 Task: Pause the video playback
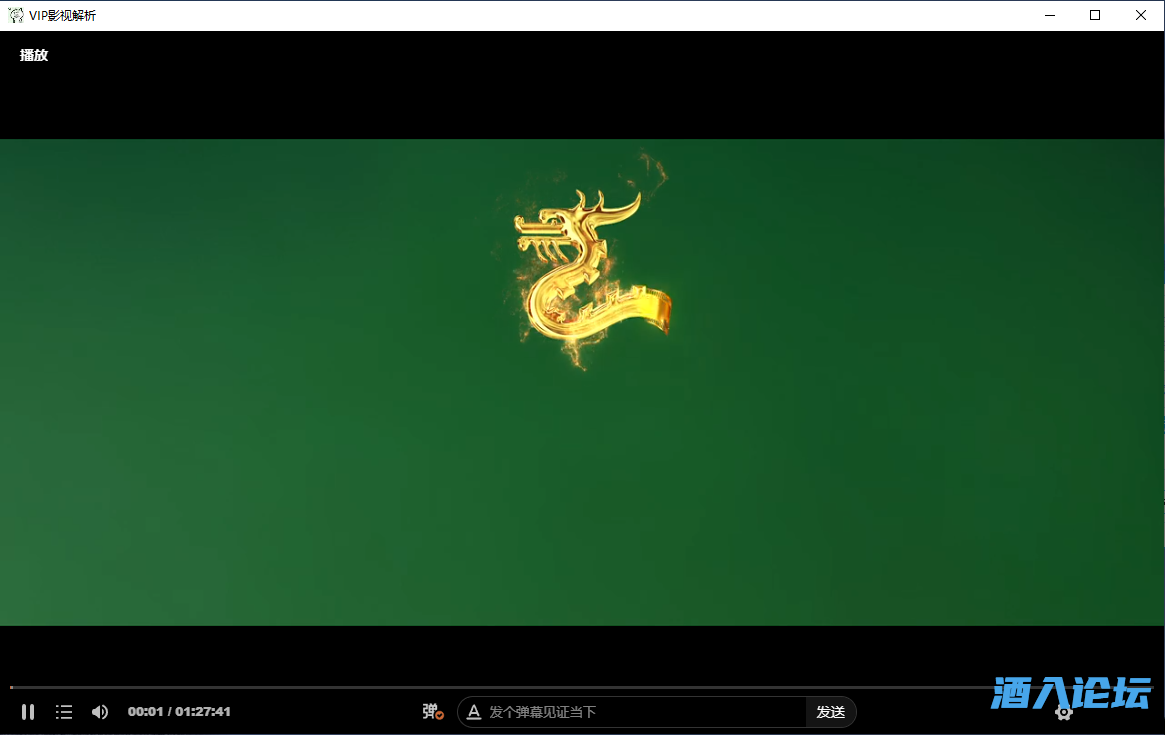[27, 712]
